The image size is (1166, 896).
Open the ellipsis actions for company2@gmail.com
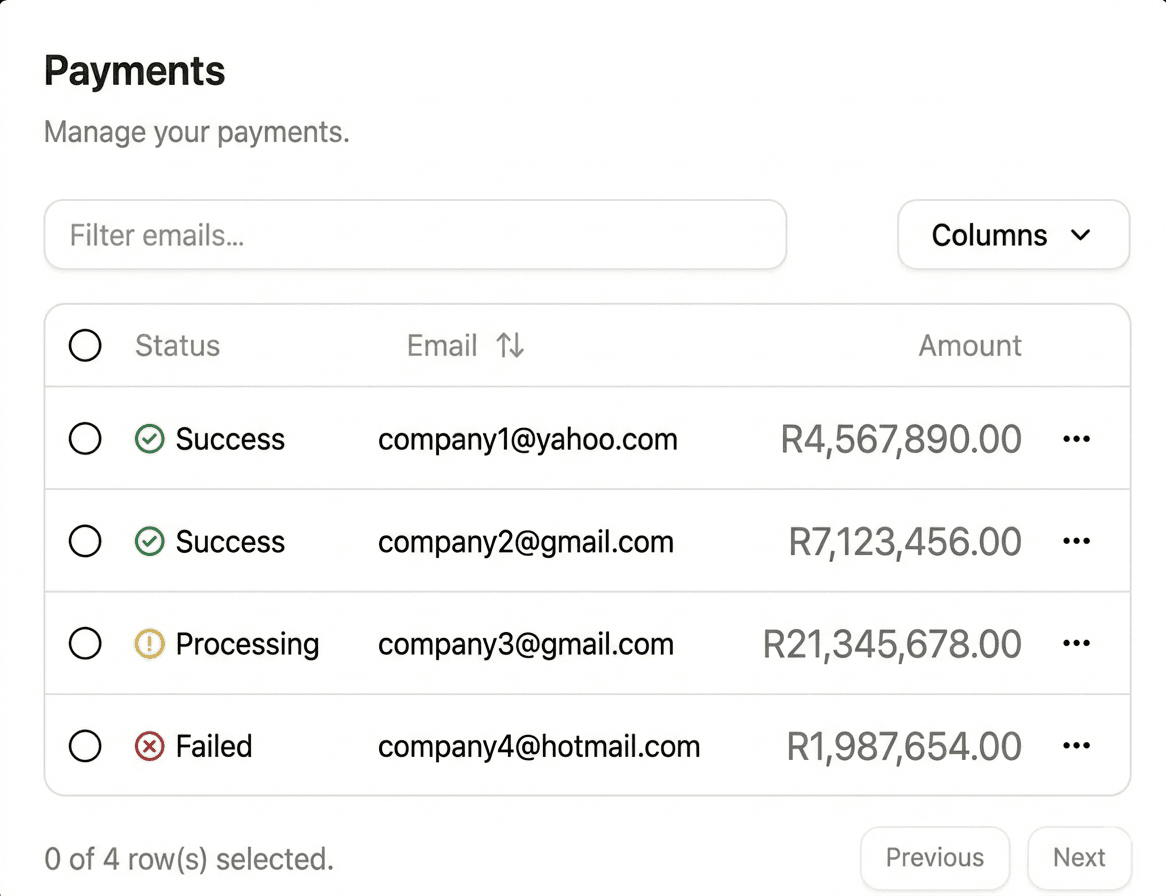coord(1076,541)
